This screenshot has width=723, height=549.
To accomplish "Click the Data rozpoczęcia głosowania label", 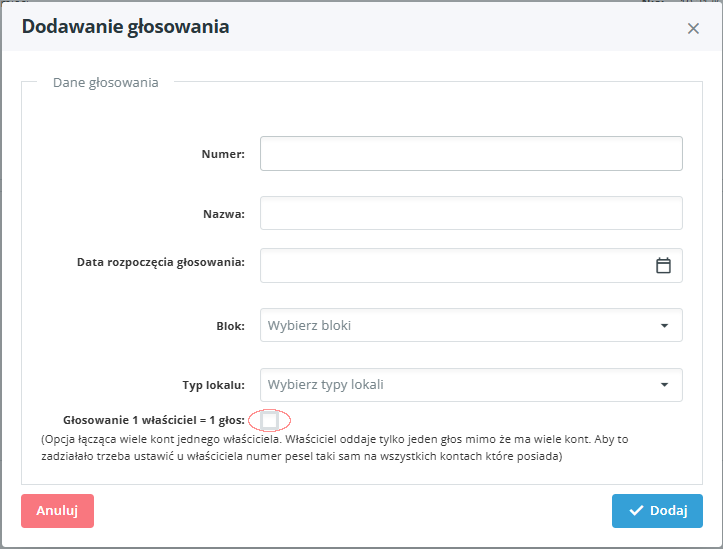I will pyautogui.click(x=161, y=263).
